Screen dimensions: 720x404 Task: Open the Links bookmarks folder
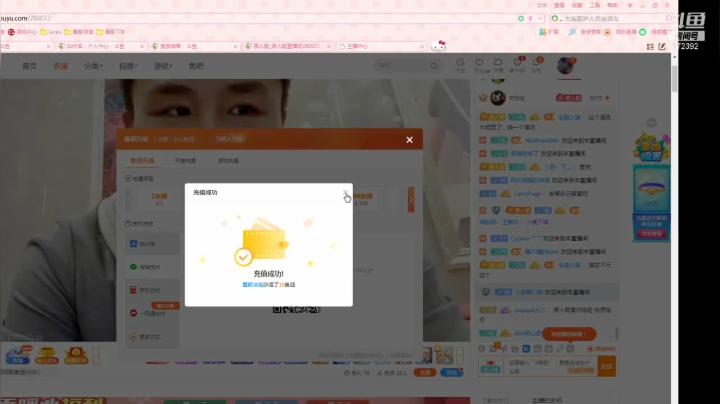[x=51, y=32]
